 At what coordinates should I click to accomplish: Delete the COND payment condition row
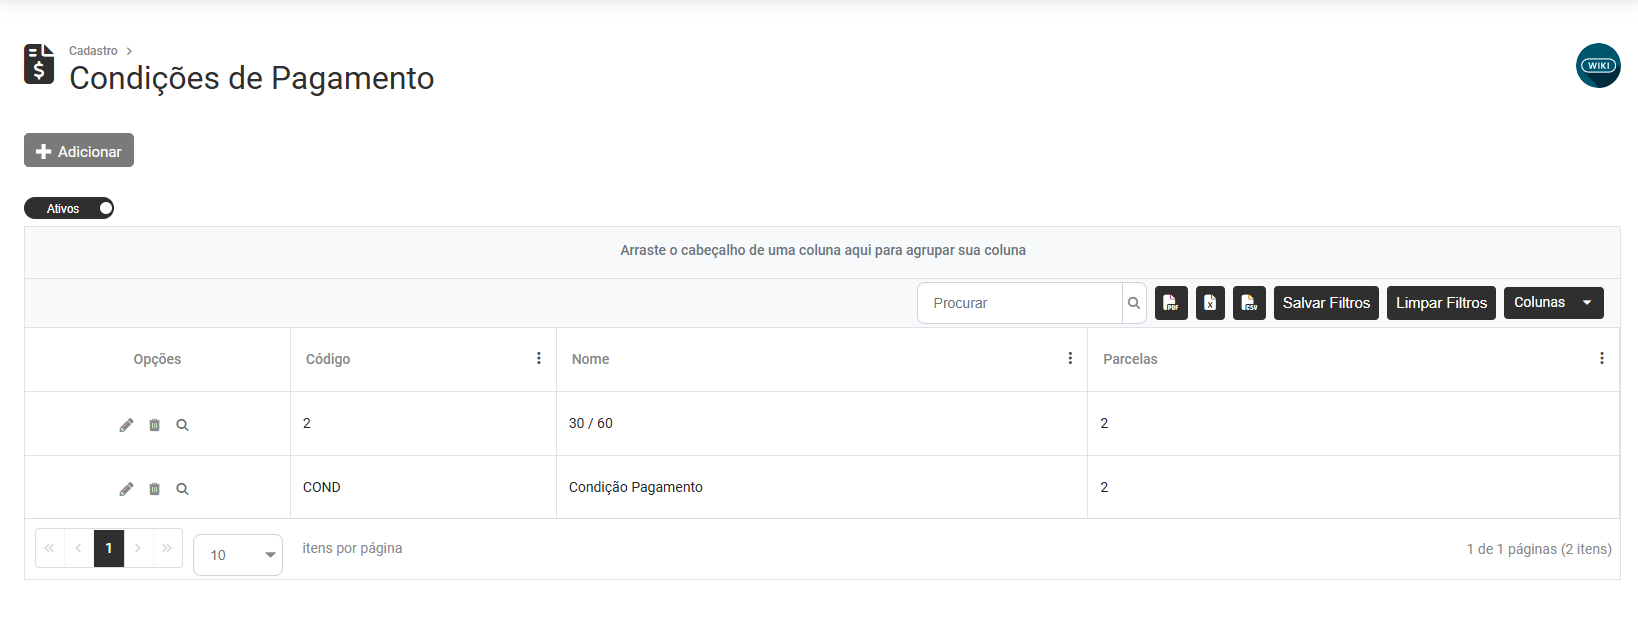154,489
